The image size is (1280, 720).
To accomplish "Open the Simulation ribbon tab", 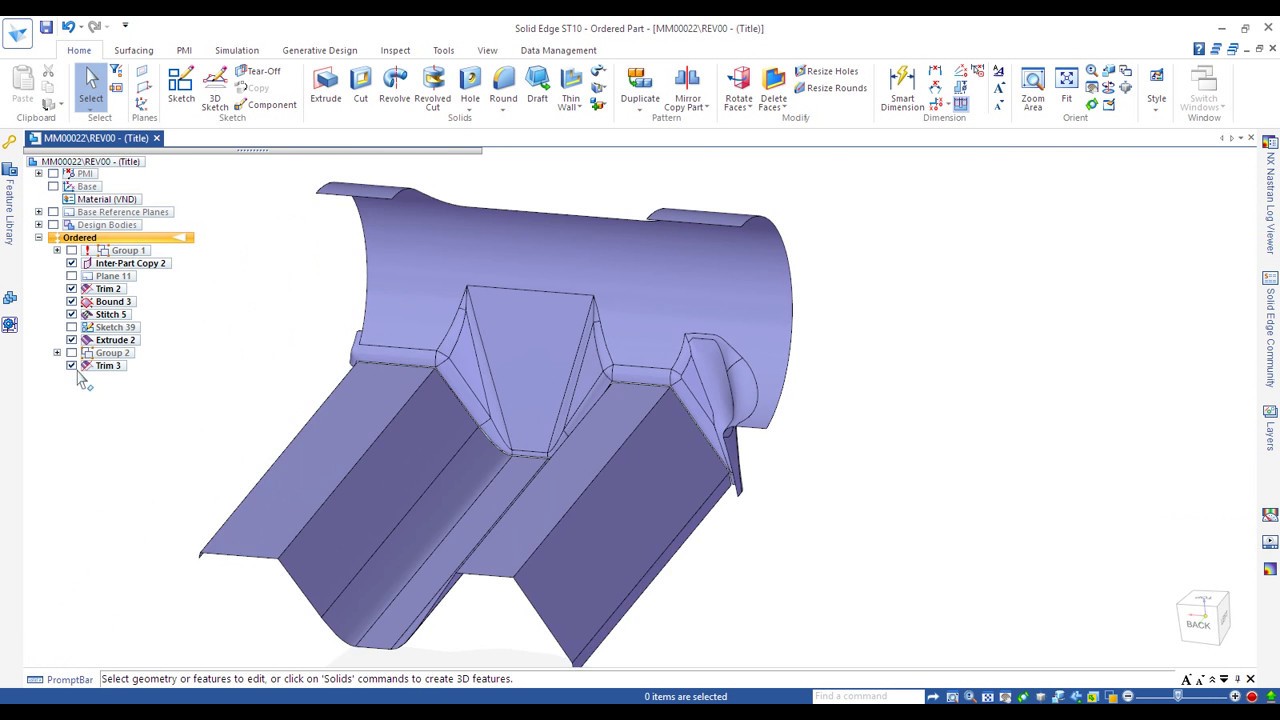I will [x=237, y=50].
